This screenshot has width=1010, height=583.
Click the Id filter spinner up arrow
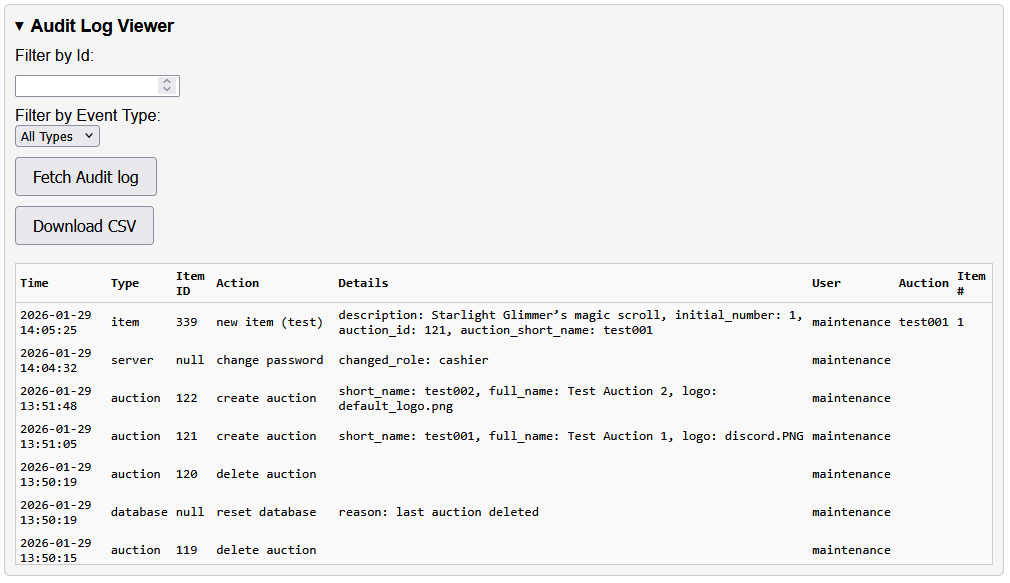click(x=168, y=80)
